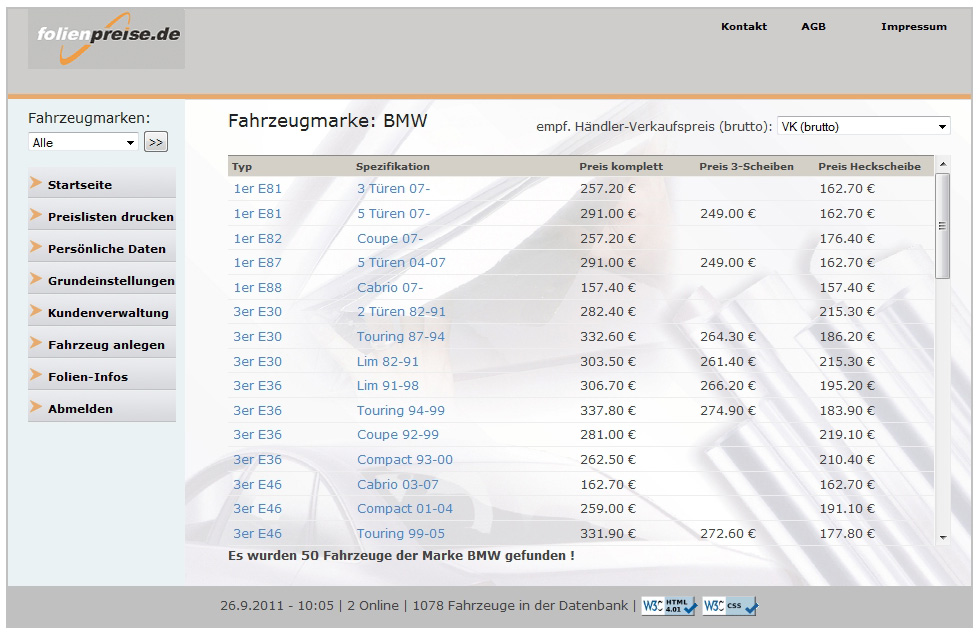Open the Compact 93-00 link
The image size is (980, 638).
click(404, 460)
